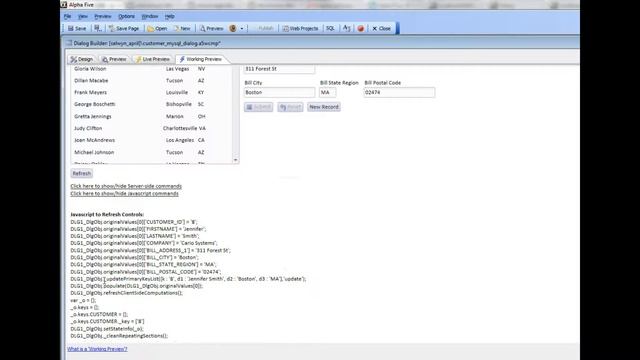Select Dillan Macabe row in the list

click(152, 80)
